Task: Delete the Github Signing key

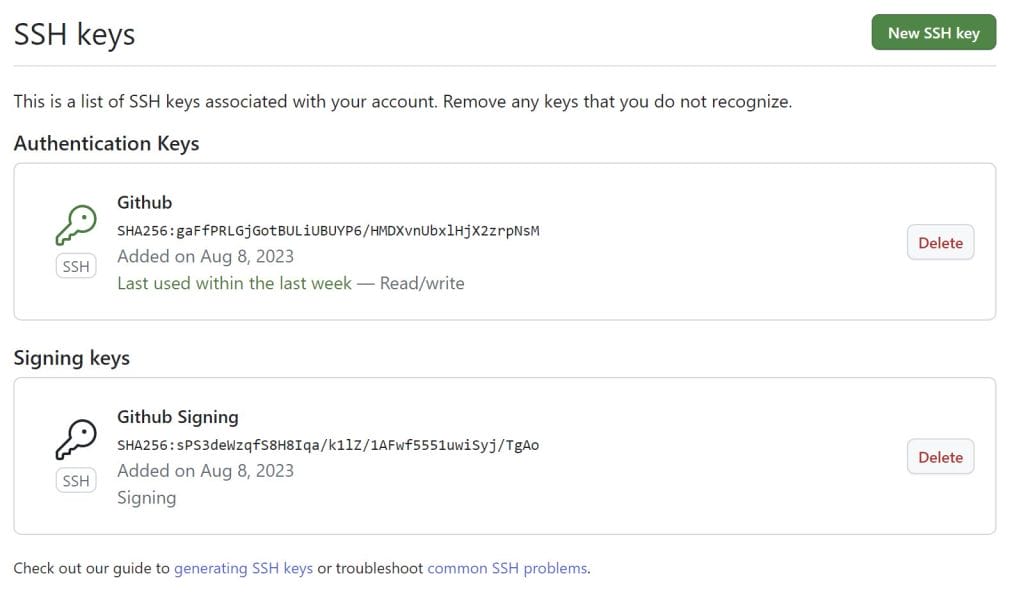Action: pyautogui.click(x=940, y=457)
